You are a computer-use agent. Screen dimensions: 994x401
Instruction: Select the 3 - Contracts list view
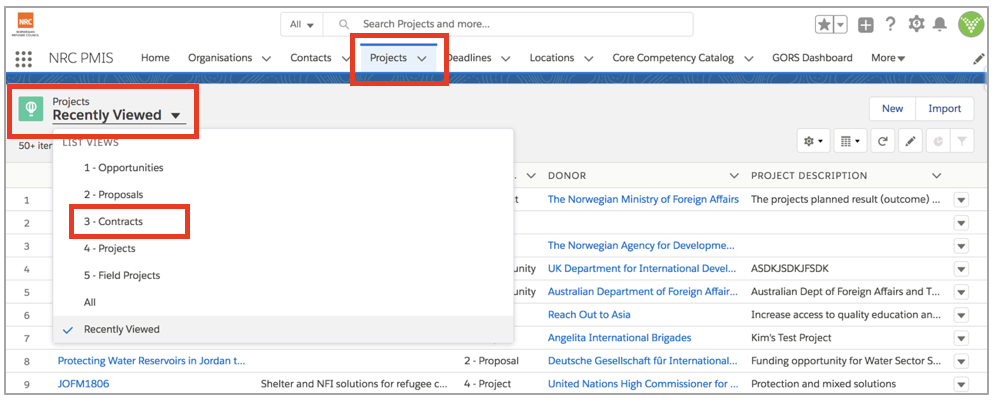pos(113,222)
